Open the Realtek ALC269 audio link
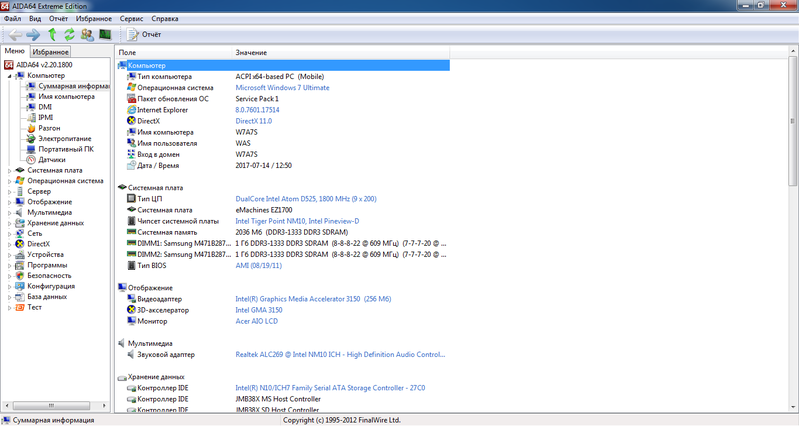Screen dimensions: 799x426 [x=340, y=355]
